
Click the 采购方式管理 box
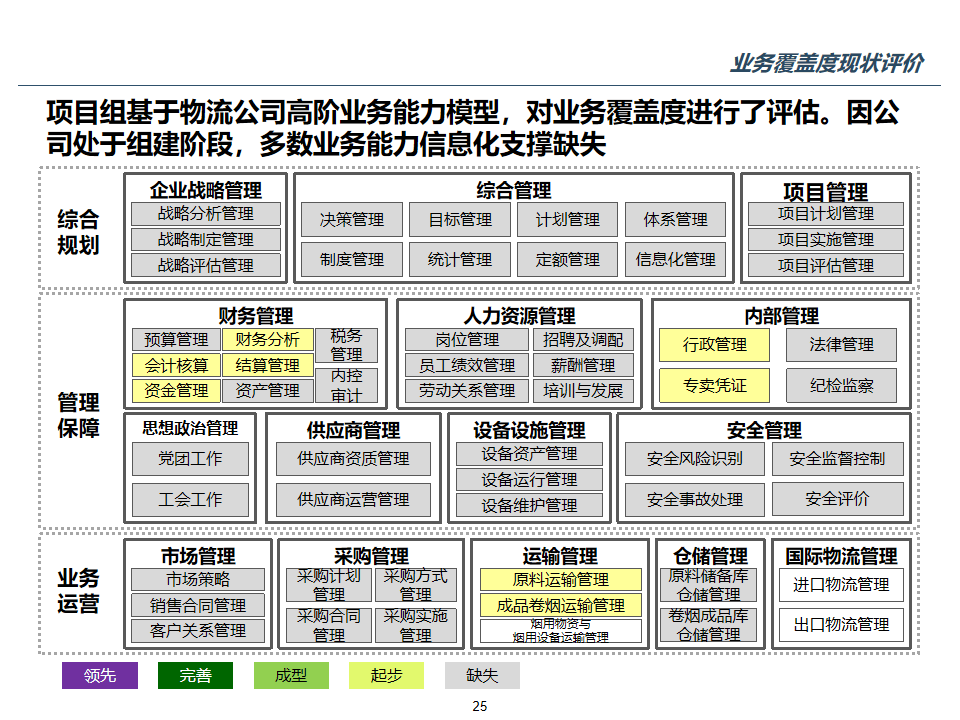click(x=416, y=585)
